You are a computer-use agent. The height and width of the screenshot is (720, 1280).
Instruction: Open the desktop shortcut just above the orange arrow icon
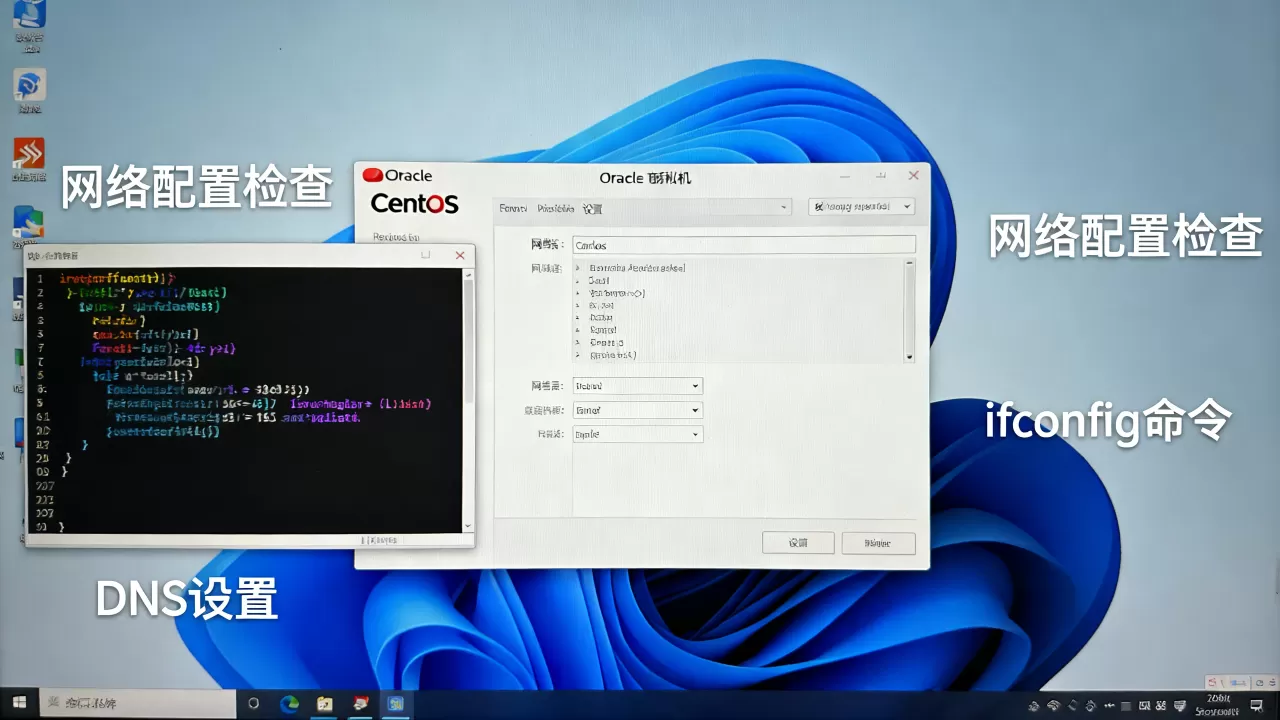tap(30, 84)
